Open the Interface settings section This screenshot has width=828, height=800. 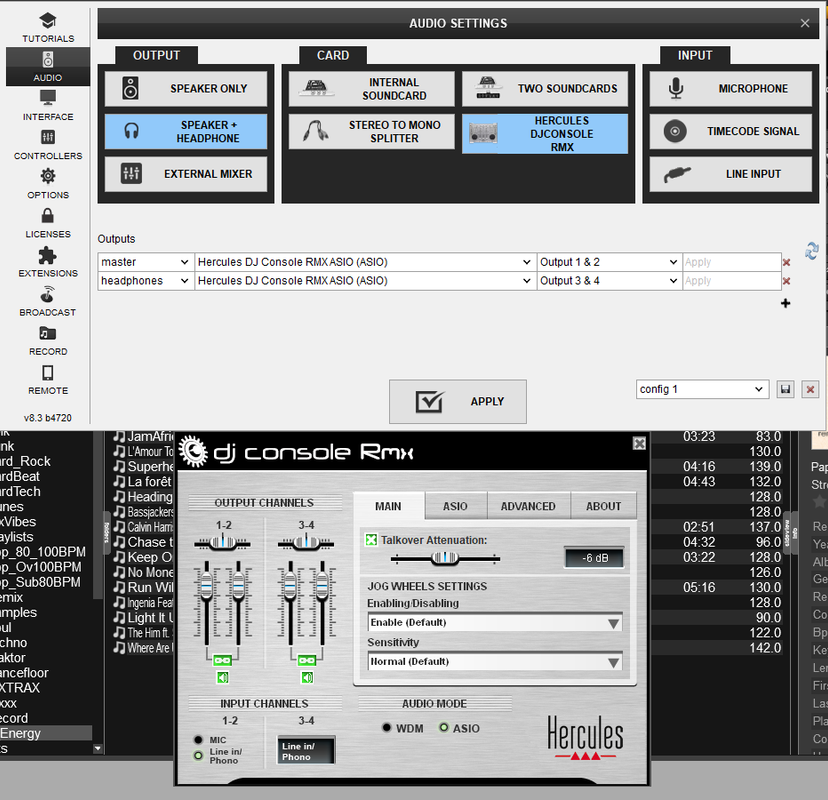(48, 106)
